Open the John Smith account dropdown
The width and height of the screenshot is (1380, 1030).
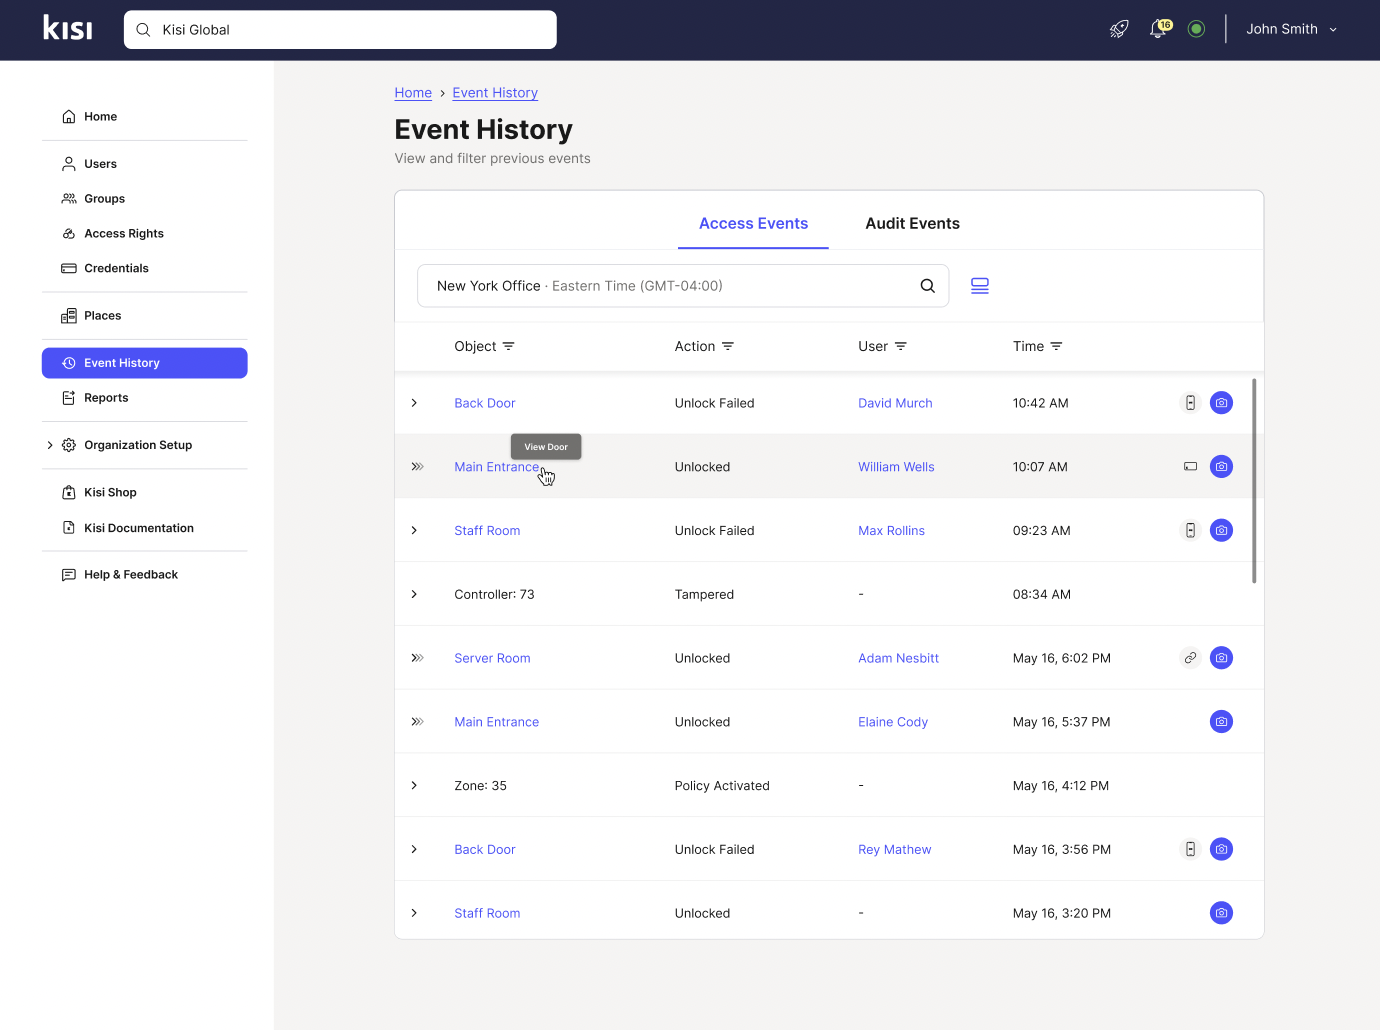point(1291,29)
